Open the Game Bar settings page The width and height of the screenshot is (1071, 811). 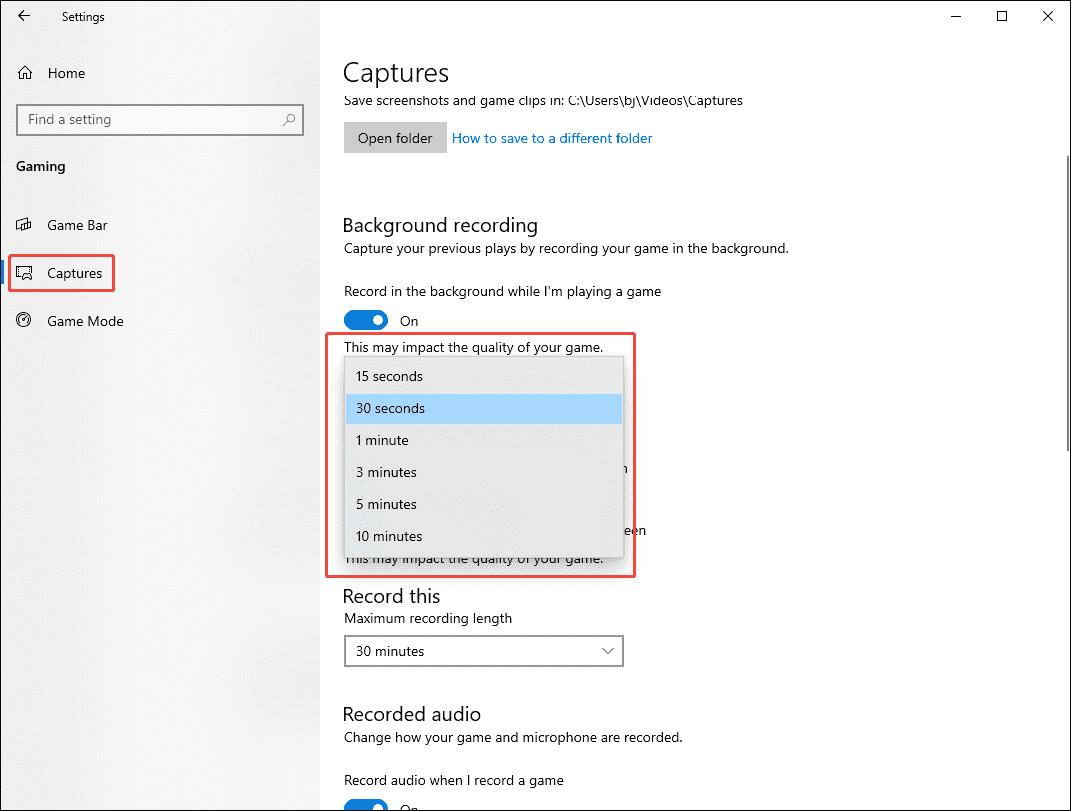coord(77,225)
